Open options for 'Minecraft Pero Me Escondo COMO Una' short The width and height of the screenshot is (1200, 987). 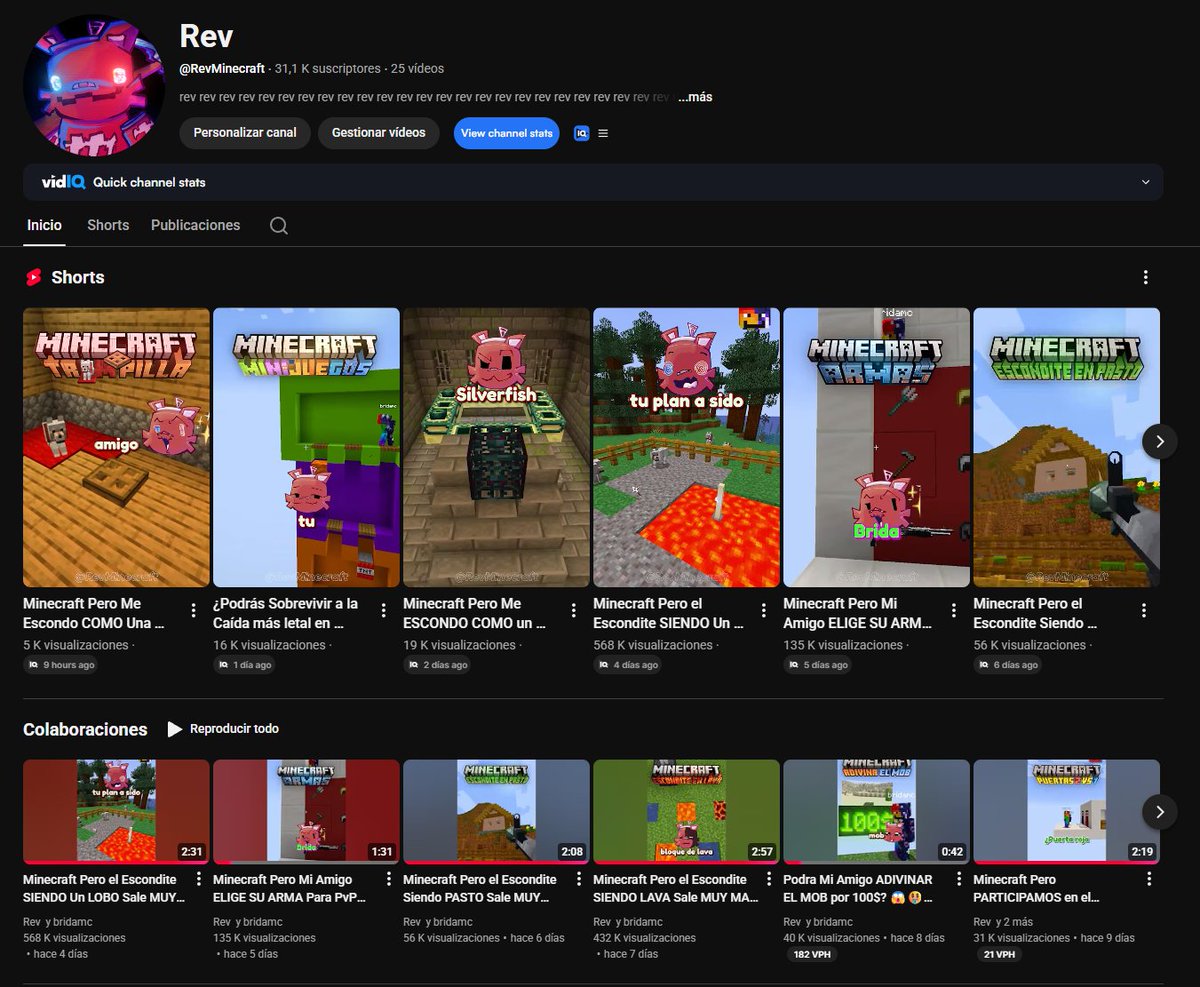click(194, 610)
